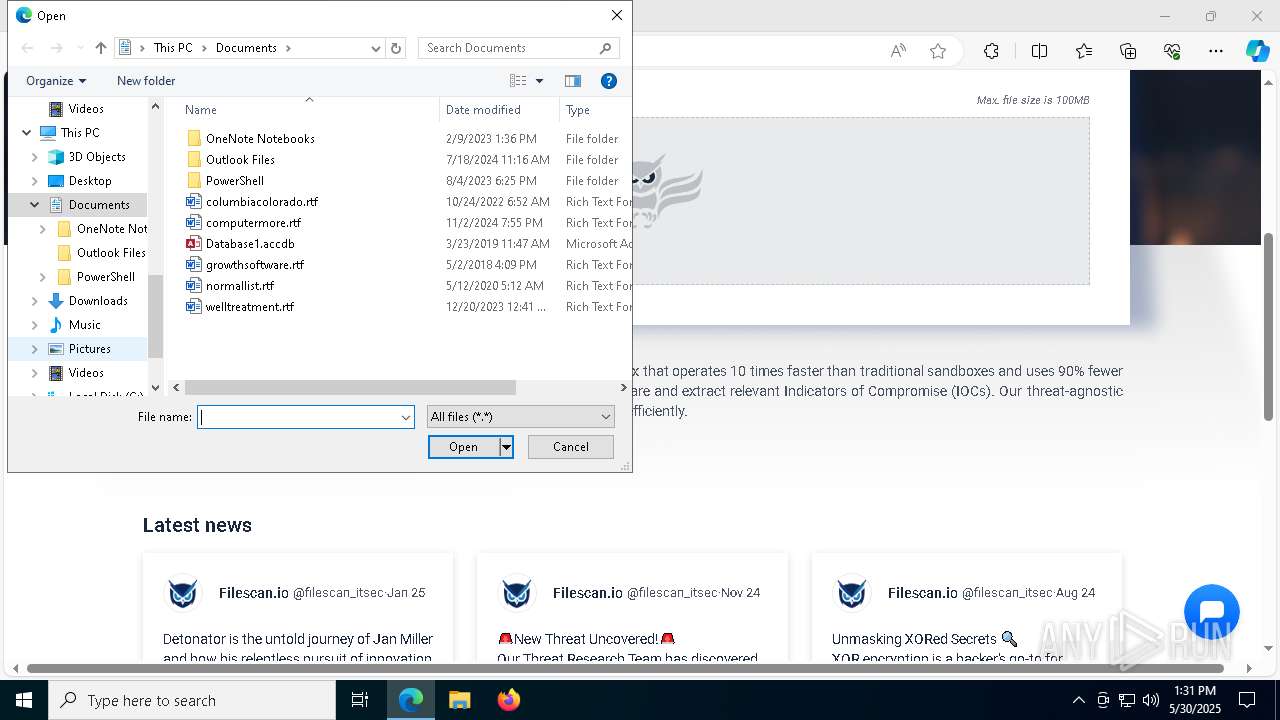Expand the address bar history dropdown

coord(376,48)
